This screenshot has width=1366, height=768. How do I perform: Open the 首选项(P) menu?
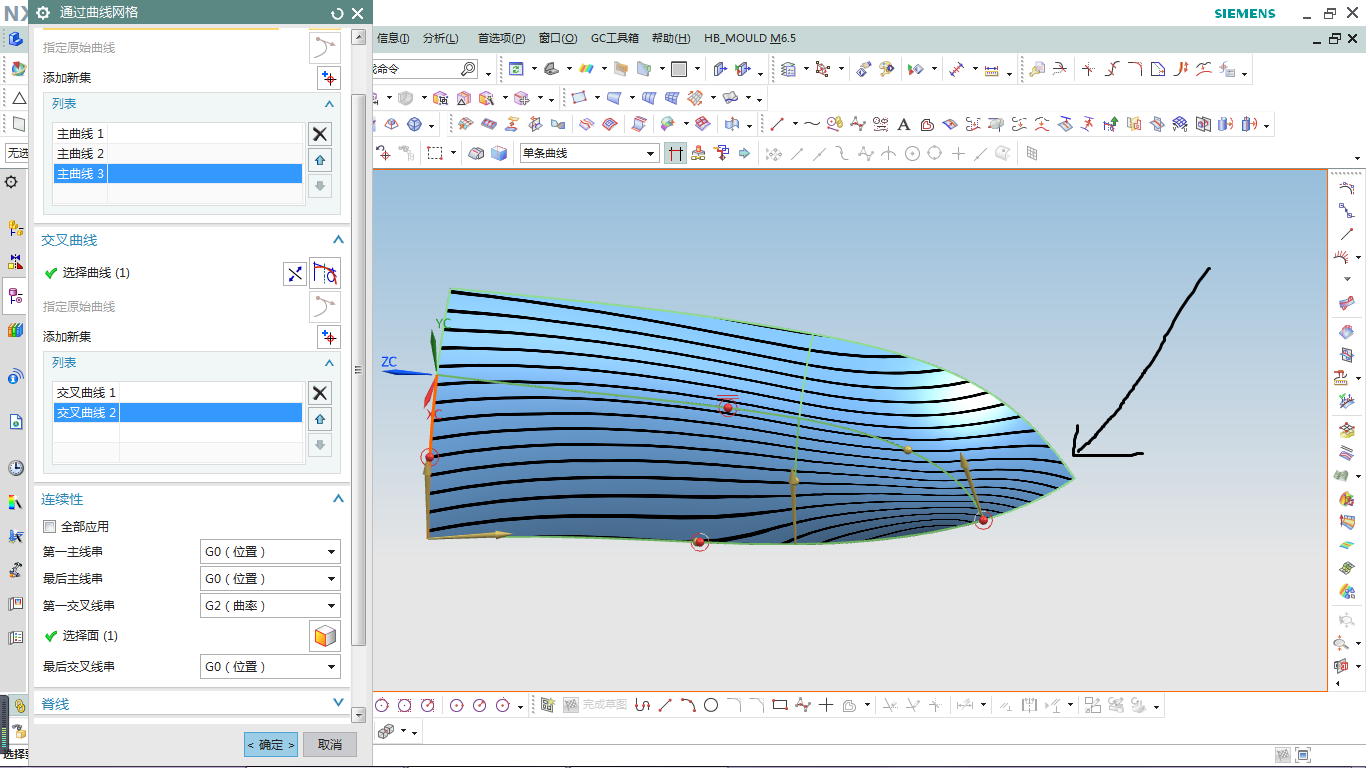tap(501, 38)
